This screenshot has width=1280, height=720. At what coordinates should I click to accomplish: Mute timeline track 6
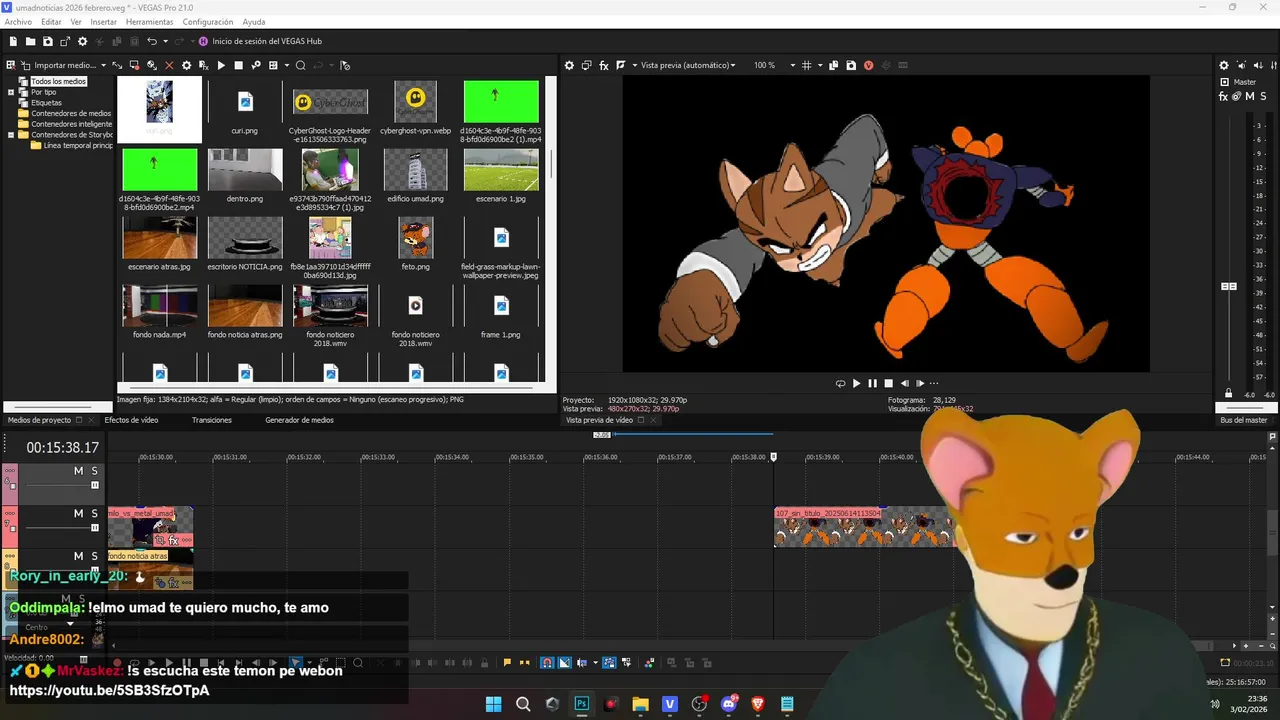[78, 471]
